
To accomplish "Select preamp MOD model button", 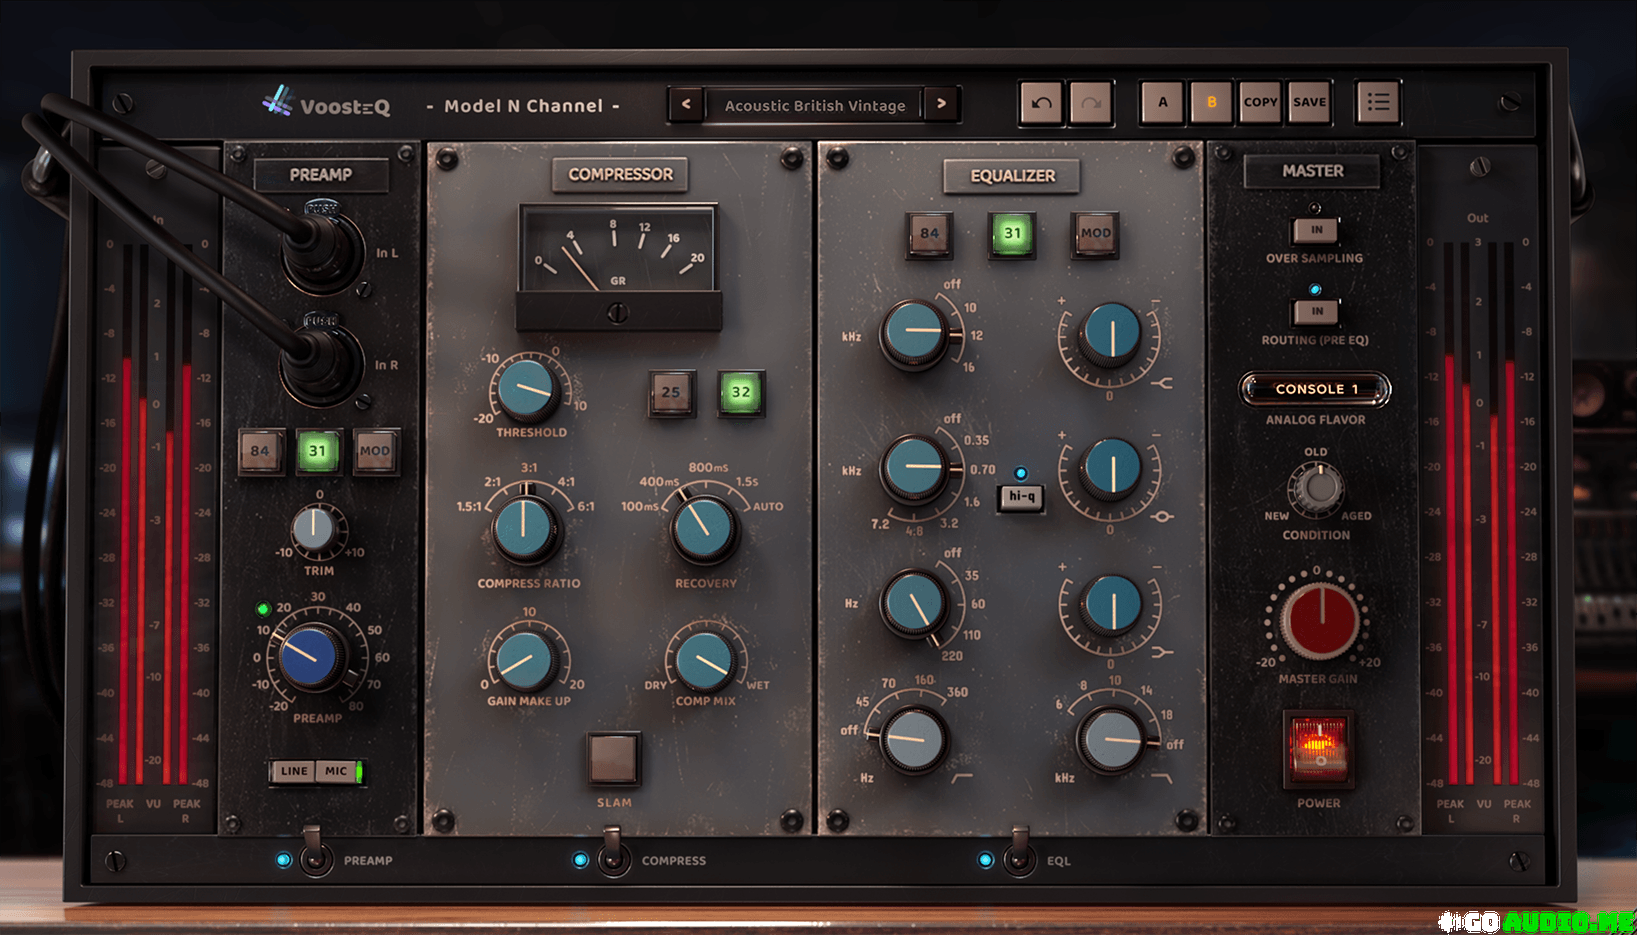I will 375,451.
